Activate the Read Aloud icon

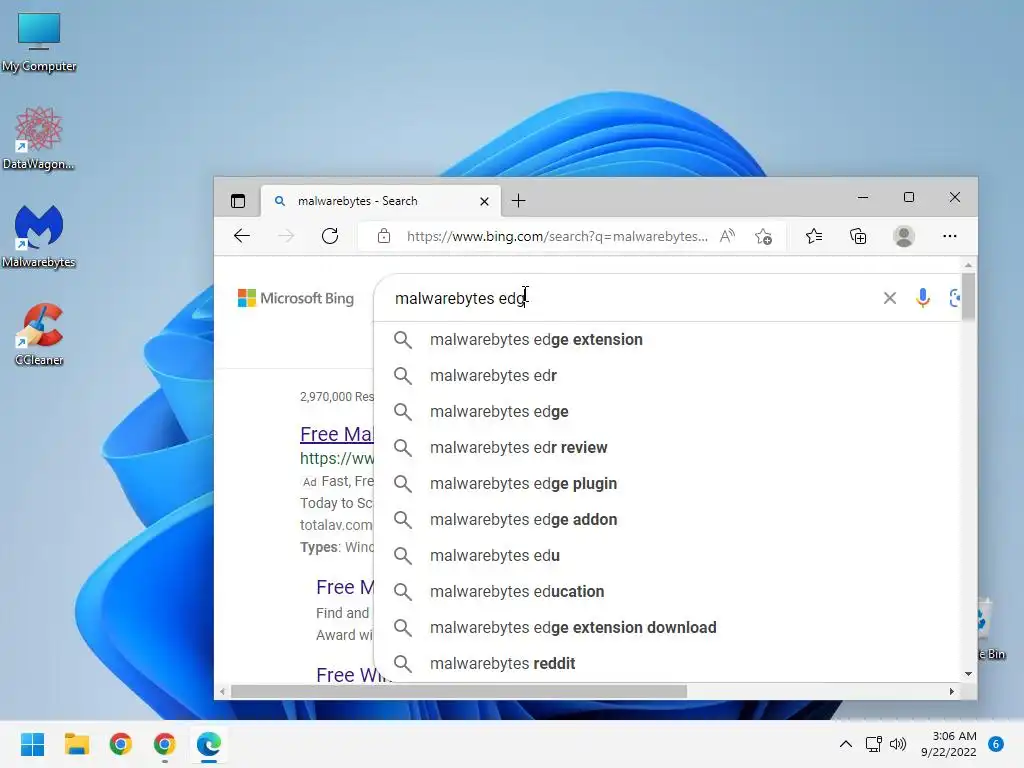coord(727,236)
